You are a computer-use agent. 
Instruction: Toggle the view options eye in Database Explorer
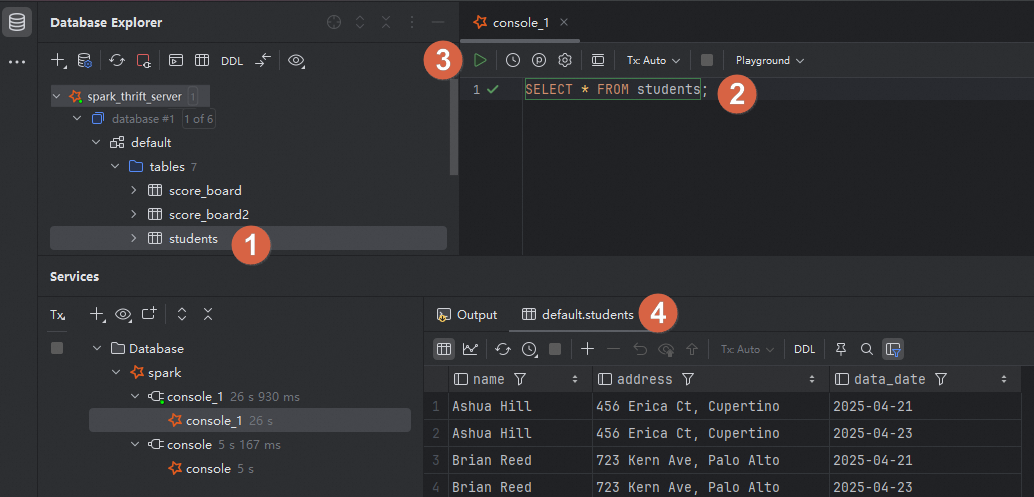[x=296, y=61]
